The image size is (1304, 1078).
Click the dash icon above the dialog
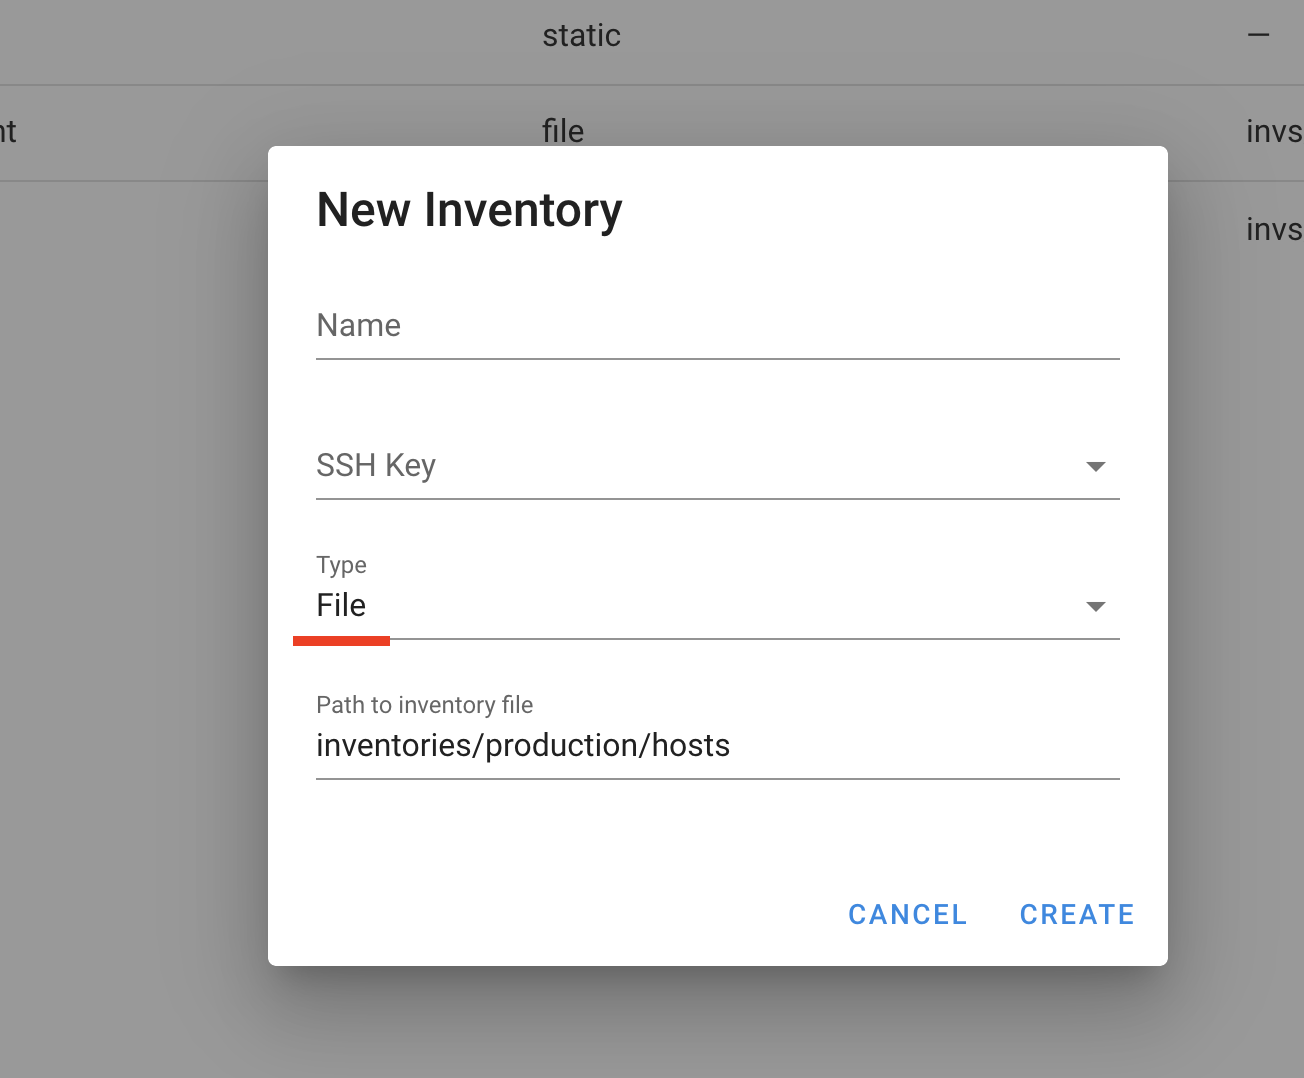coord(1258,34)
